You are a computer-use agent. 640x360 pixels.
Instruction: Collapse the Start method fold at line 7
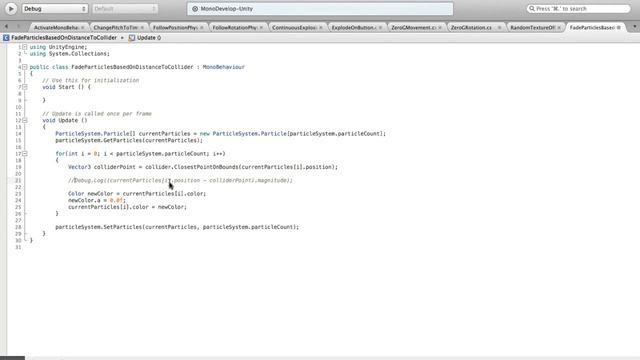pos(25,87)
